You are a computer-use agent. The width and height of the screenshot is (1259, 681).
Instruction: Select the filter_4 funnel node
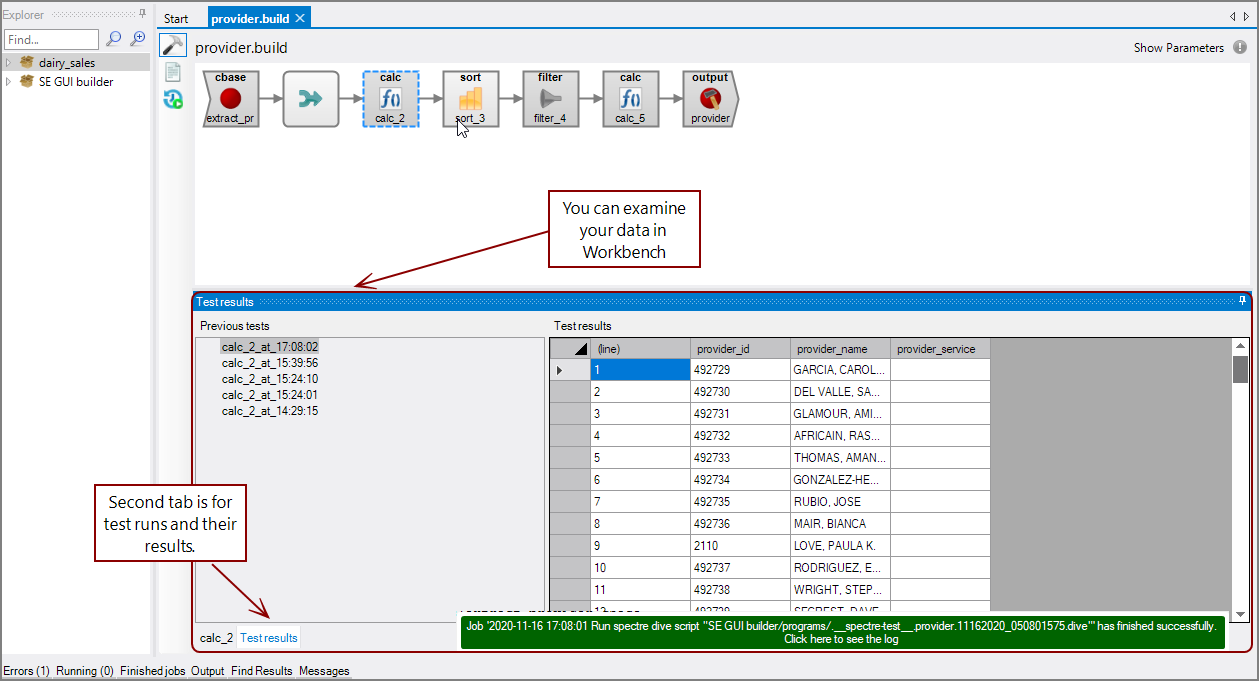pos(550,98)
